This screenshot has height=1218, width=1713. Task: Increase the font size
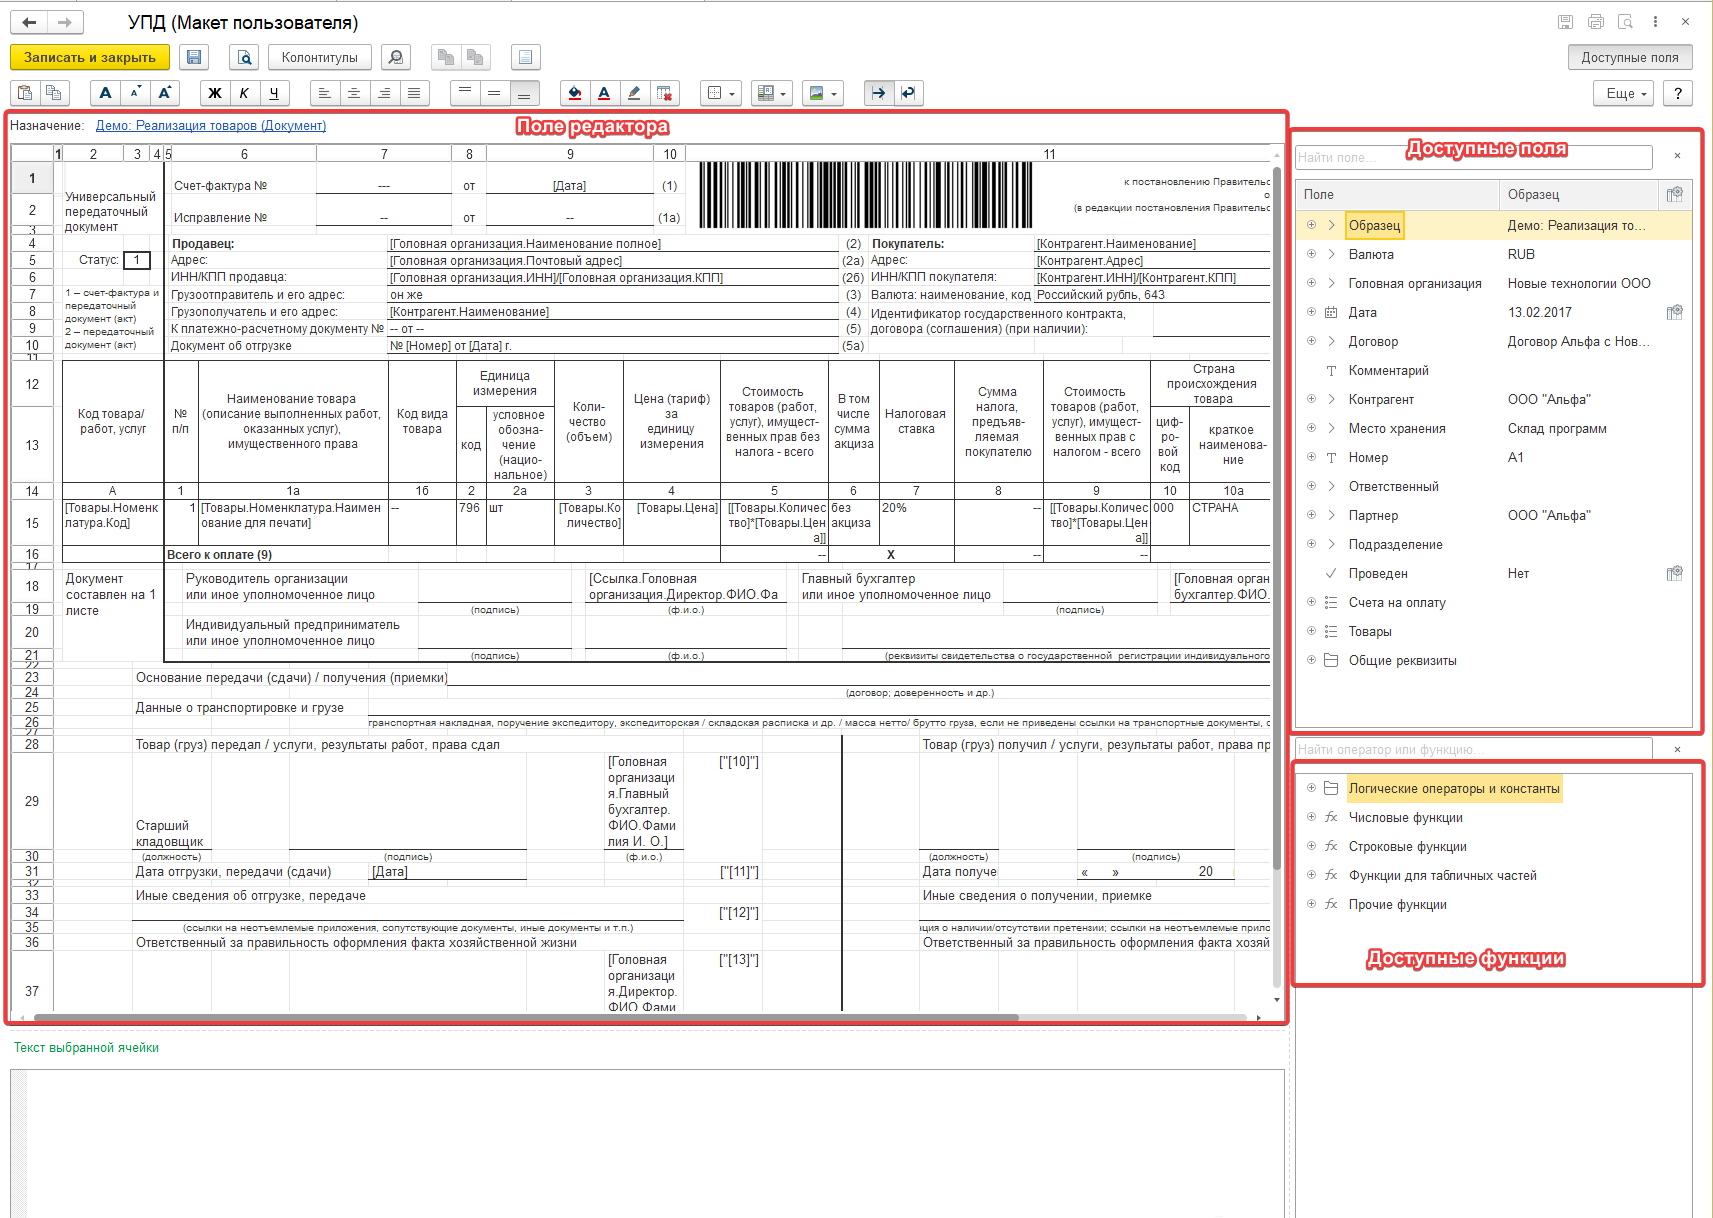coord(165,93)
